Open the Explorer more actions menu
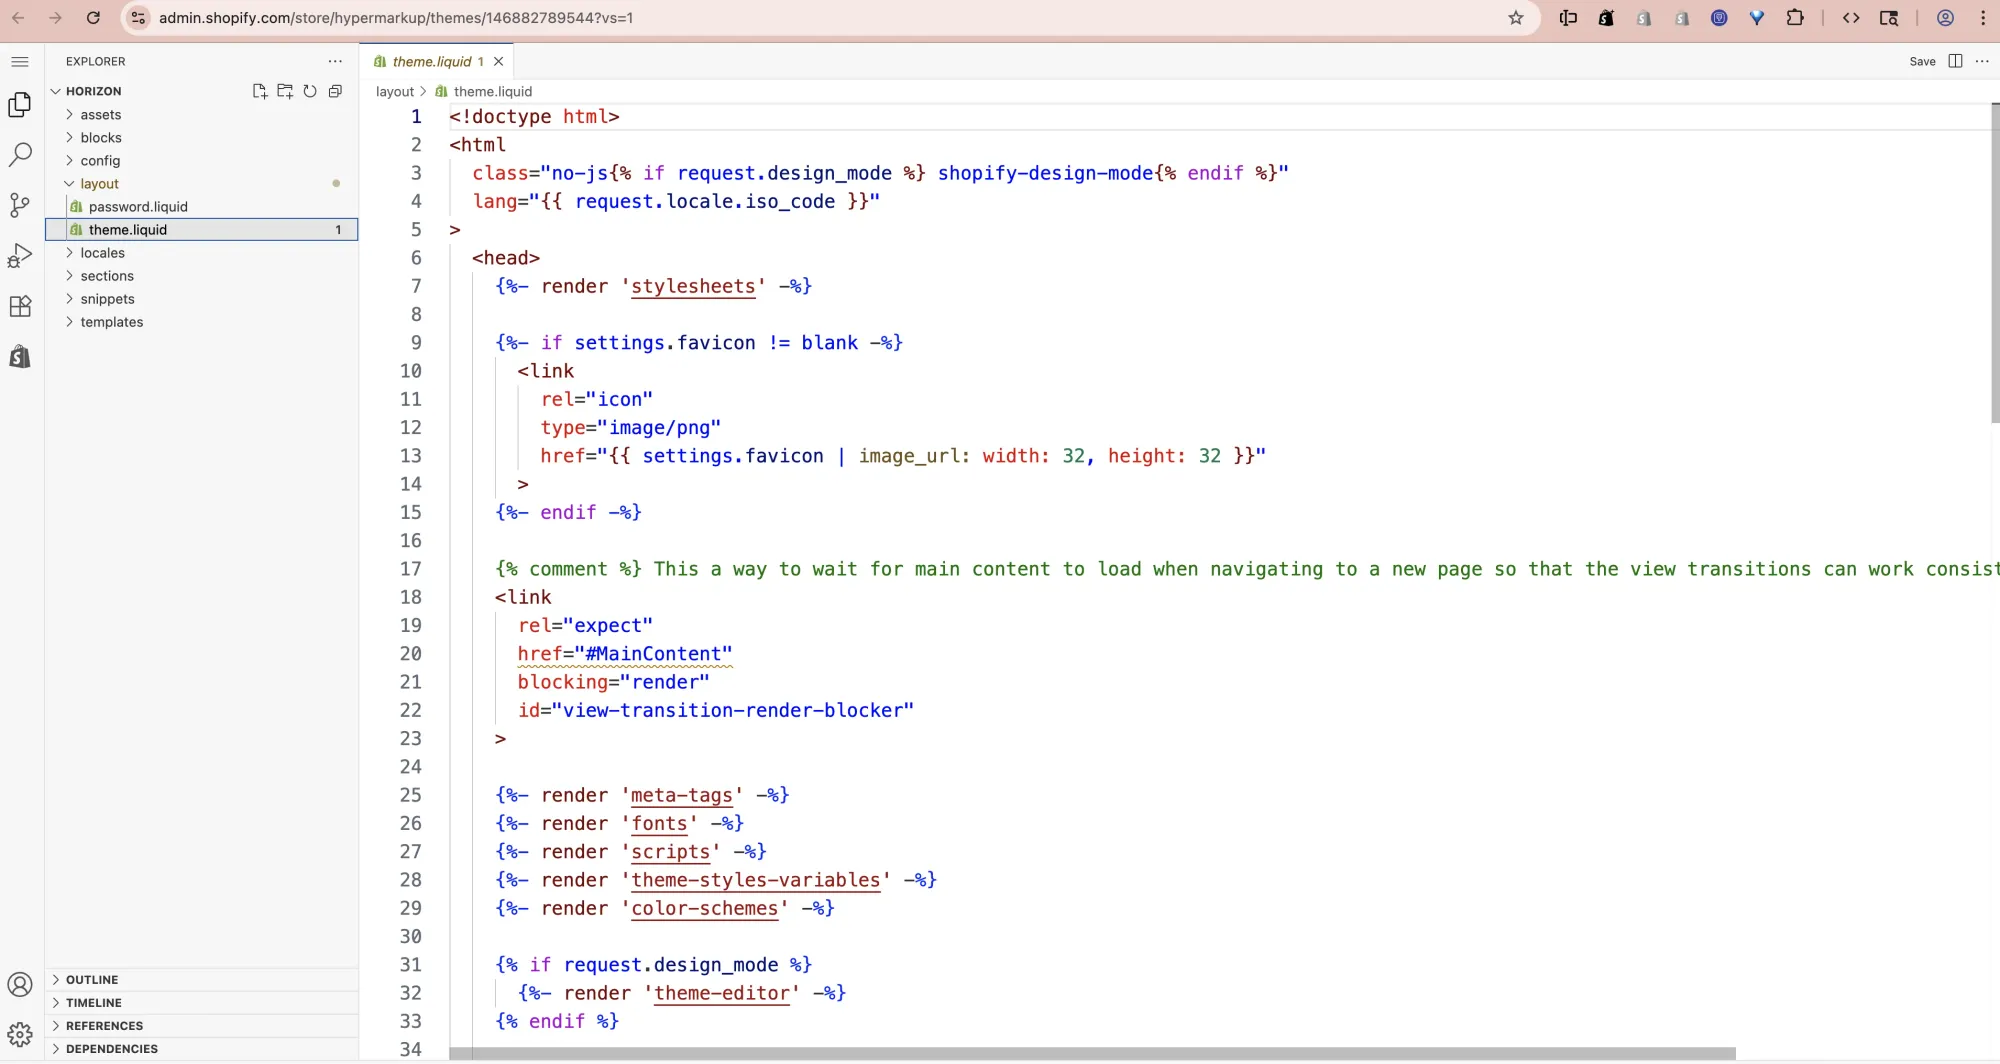The width and height of the screenshot is (2000, 1064). (x=334, y=61)
